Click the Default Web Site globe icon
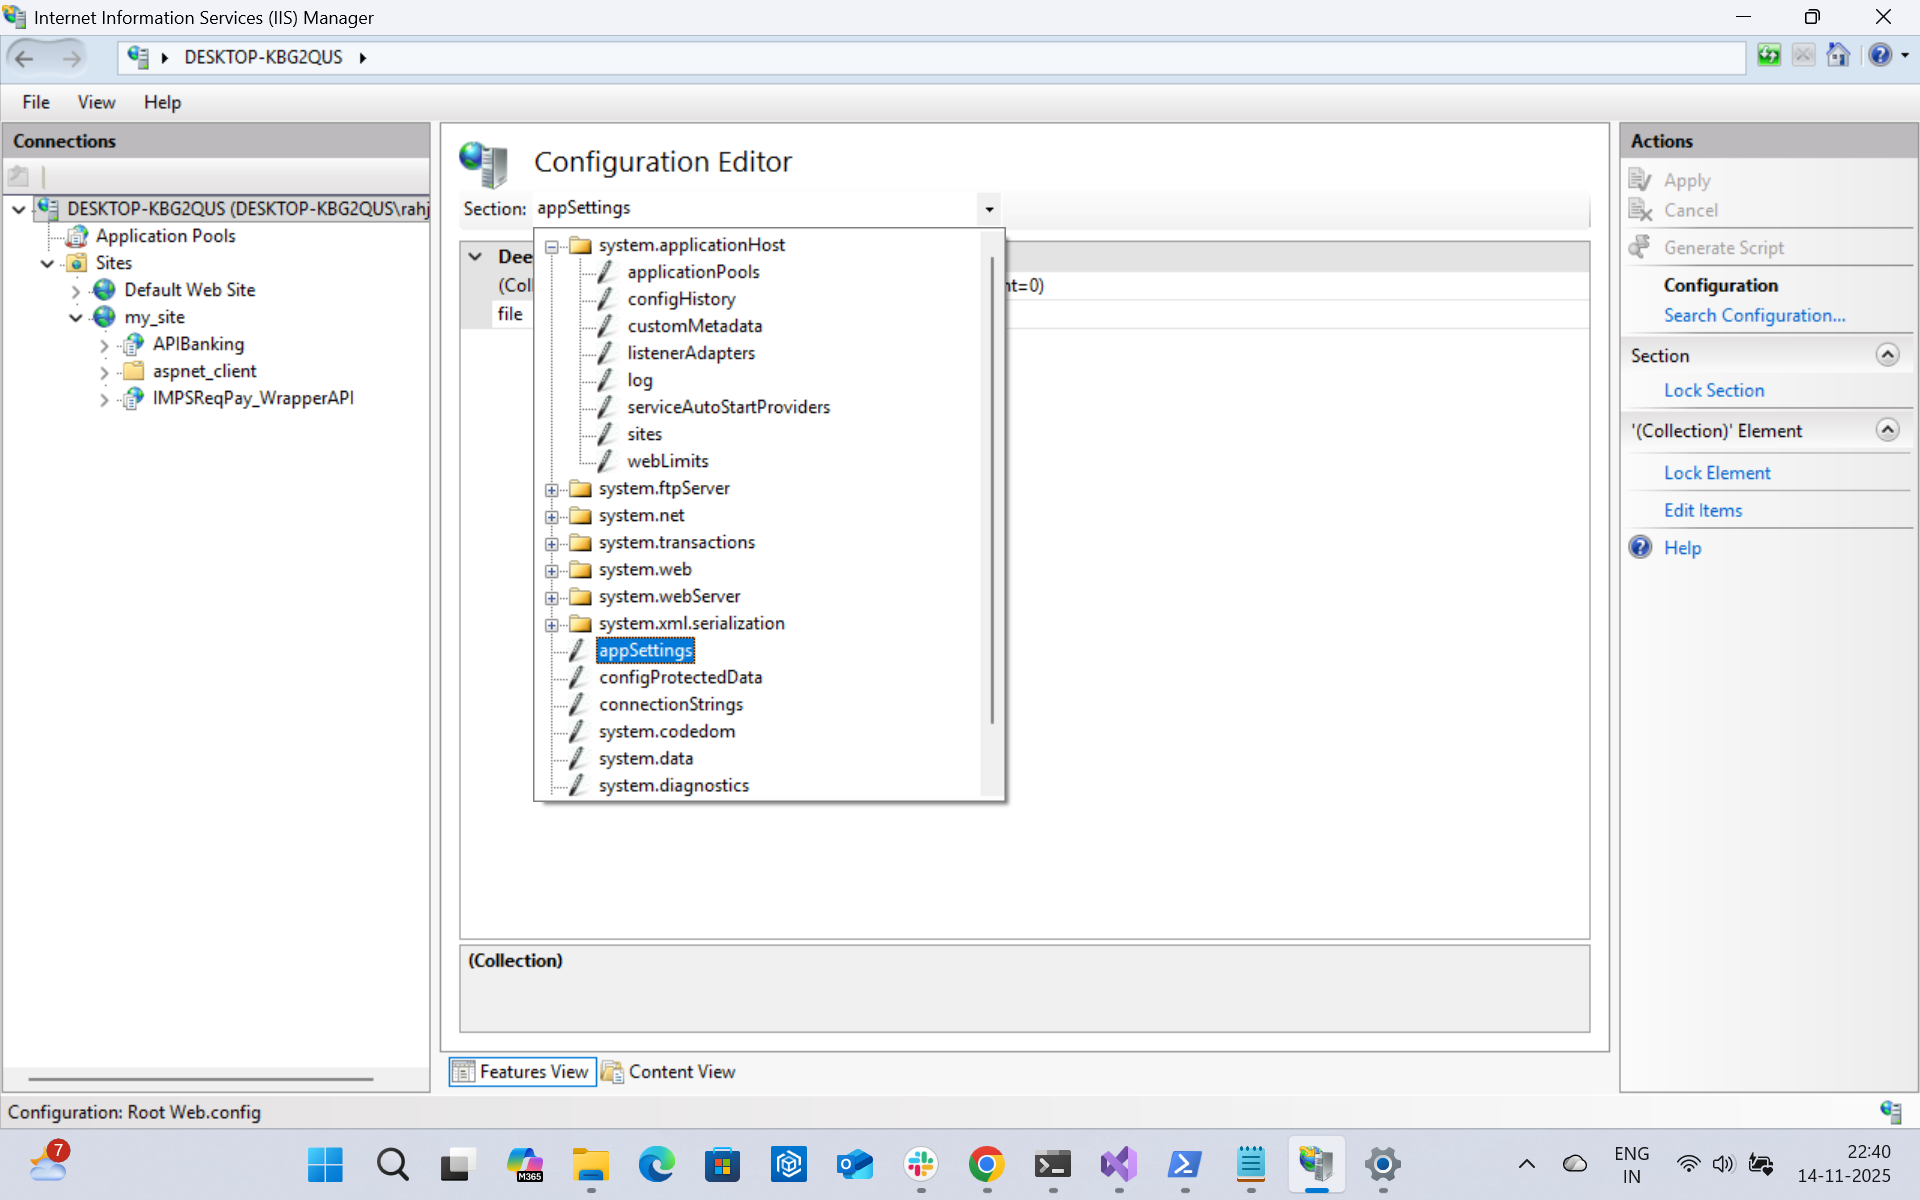1920x1200 pixels. 104,290
